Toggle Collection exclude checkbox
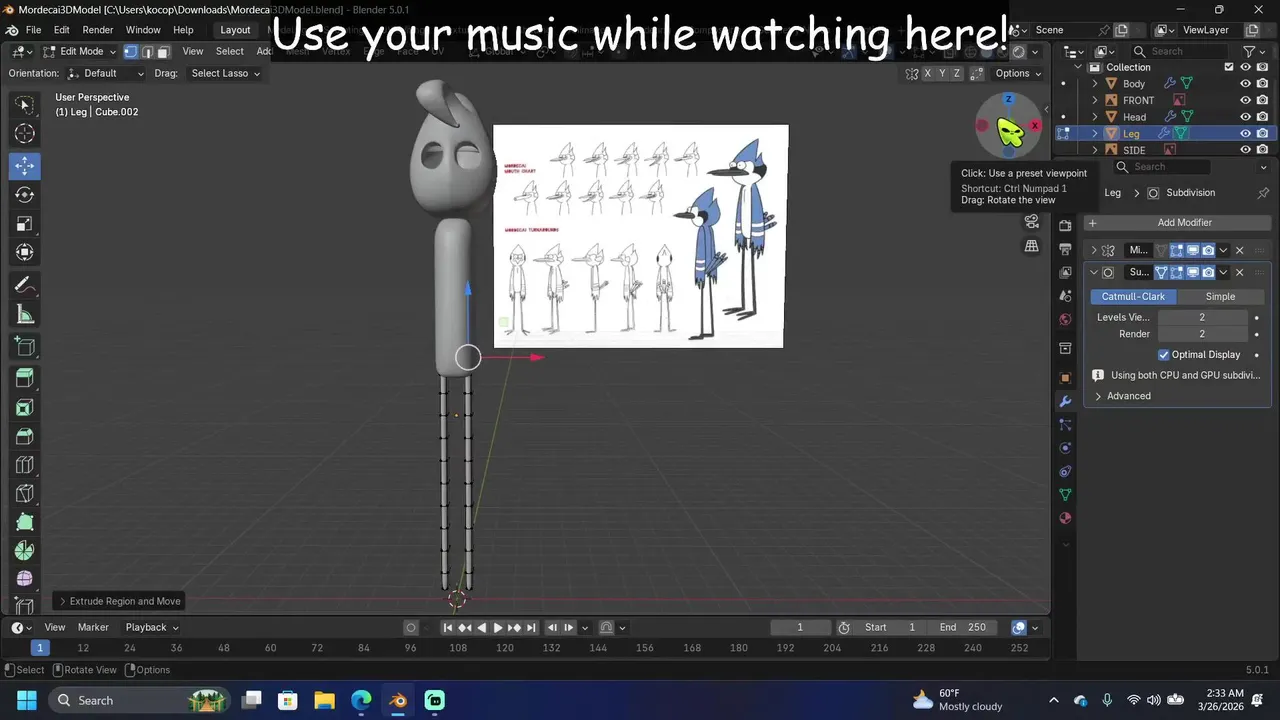The height and width of the screenshot is (720, 1280). [x=1229, y=67]
